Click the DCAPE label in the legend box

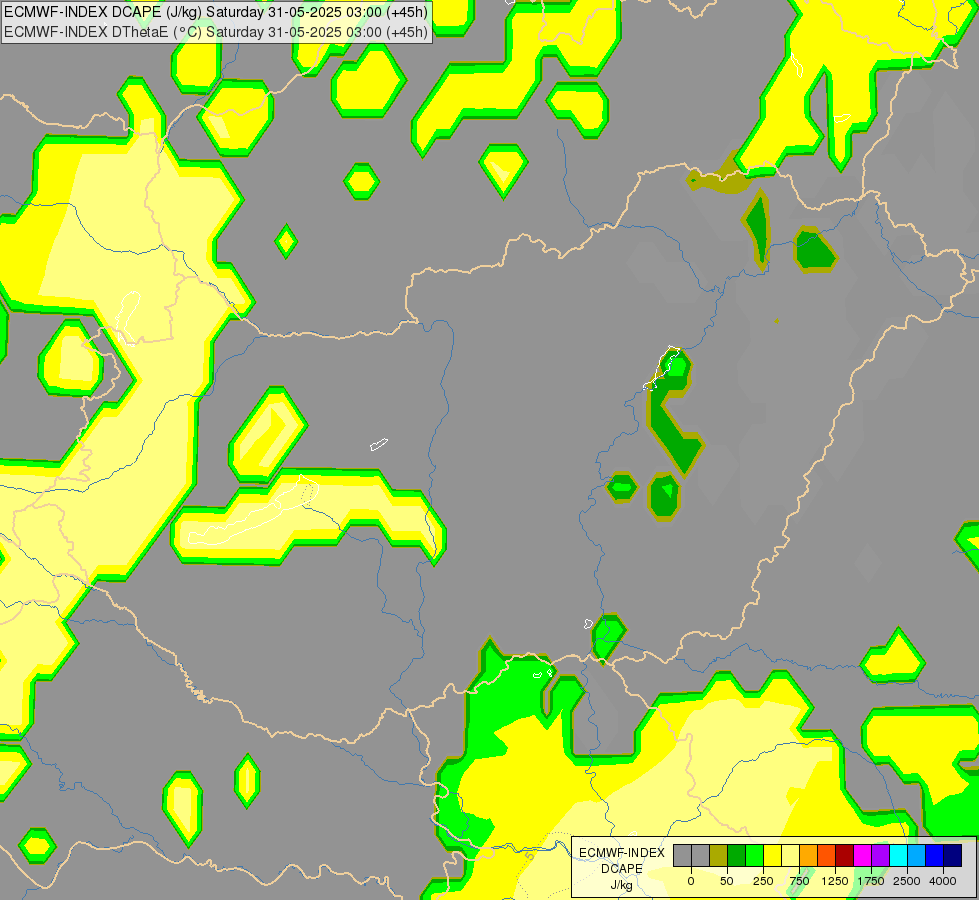[x=622, y=869]
